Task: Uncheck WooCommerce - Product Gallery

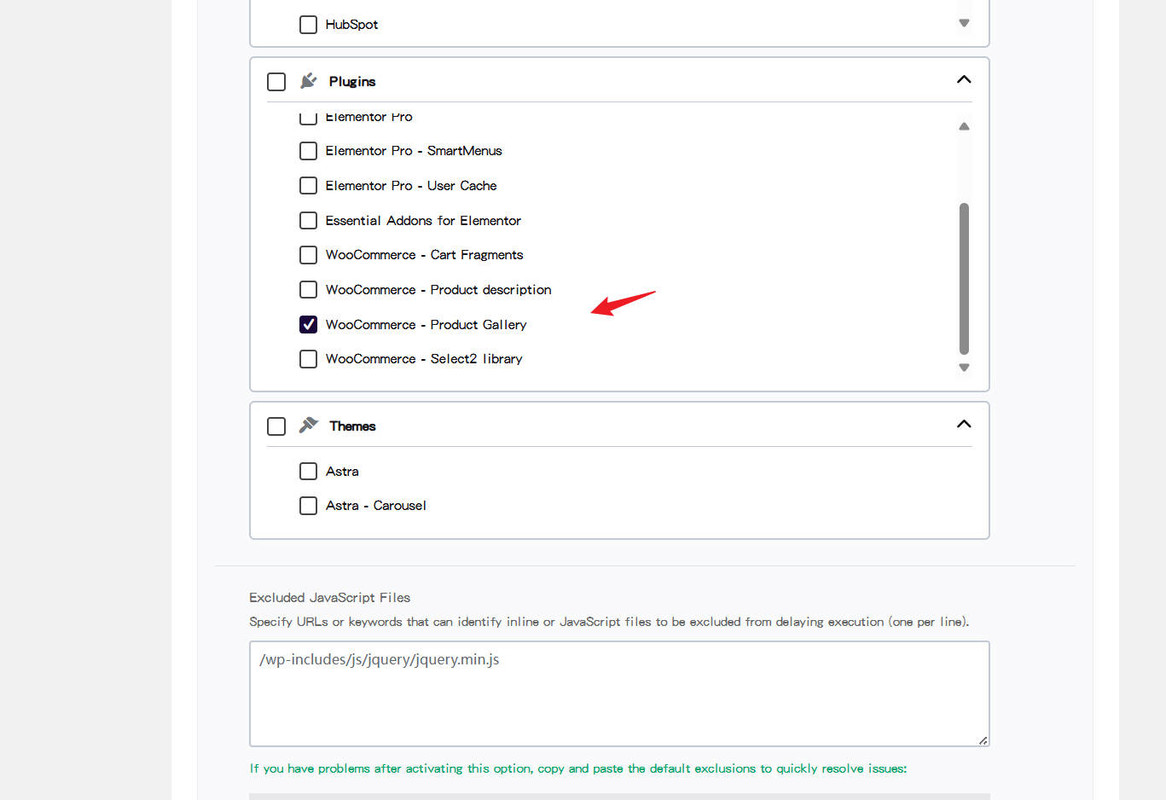Action: pos(308,325)
